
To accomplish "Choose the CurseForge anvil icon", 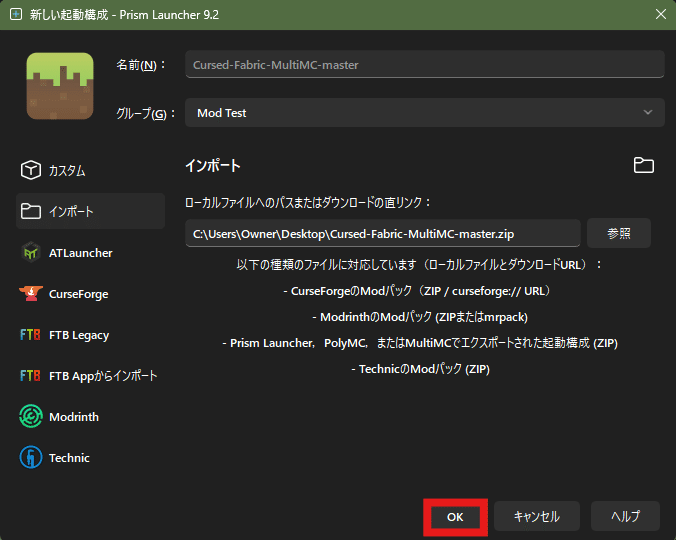I will 31,293.
